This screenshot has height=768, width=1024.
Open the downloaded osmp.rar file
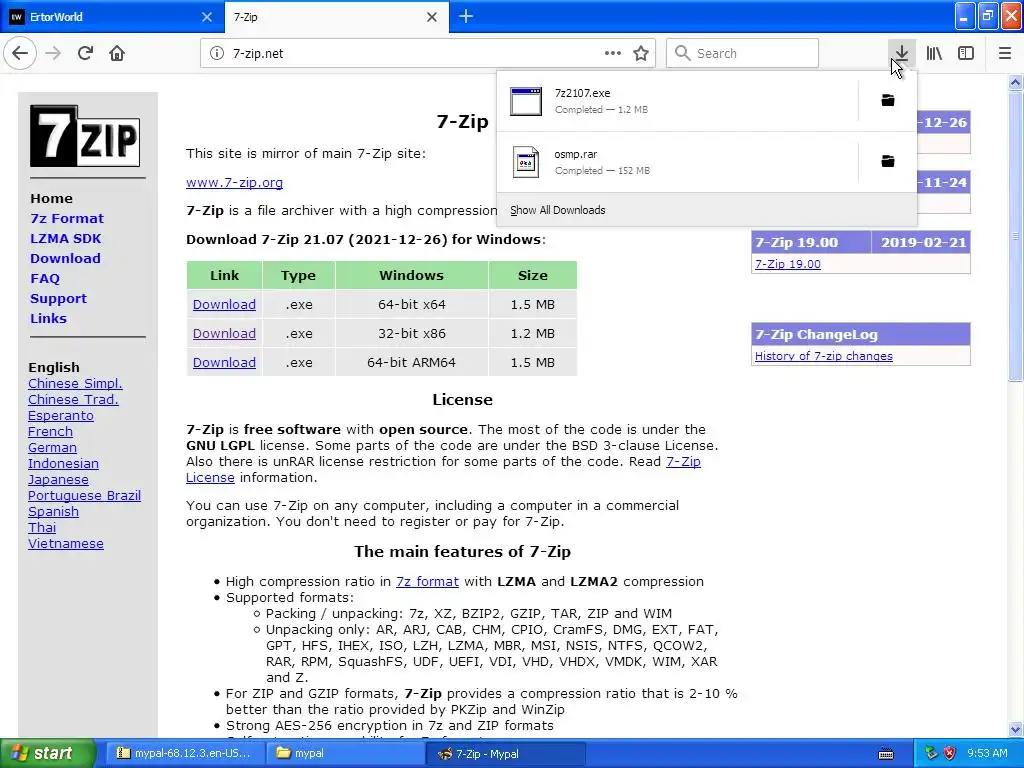(x=677, y=162)
